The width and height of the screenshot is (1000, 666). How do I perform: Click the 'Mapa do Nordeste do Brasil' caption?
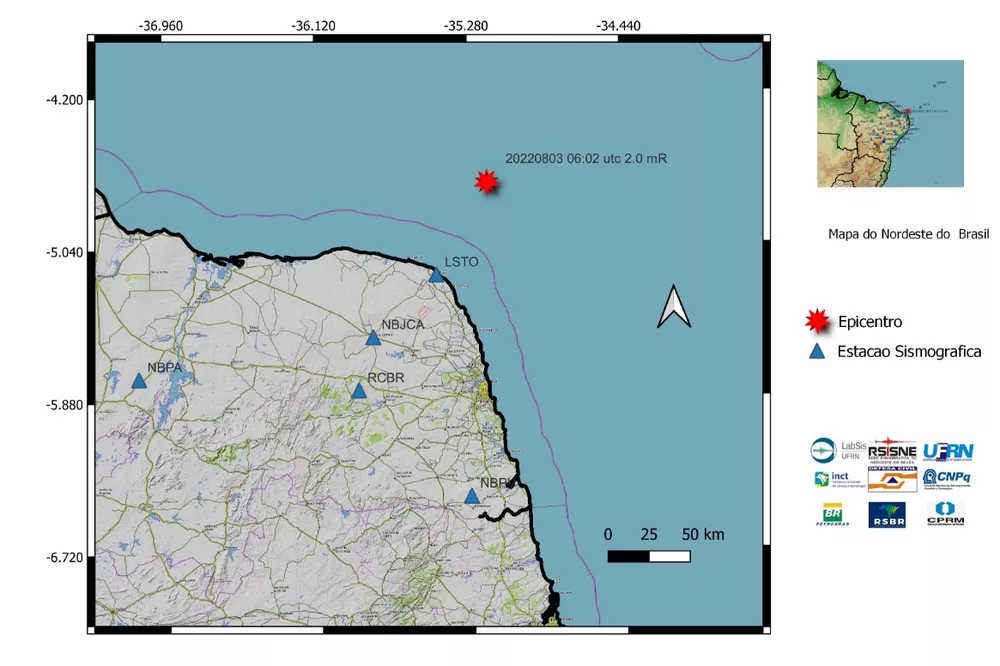[x=908, y=234]
